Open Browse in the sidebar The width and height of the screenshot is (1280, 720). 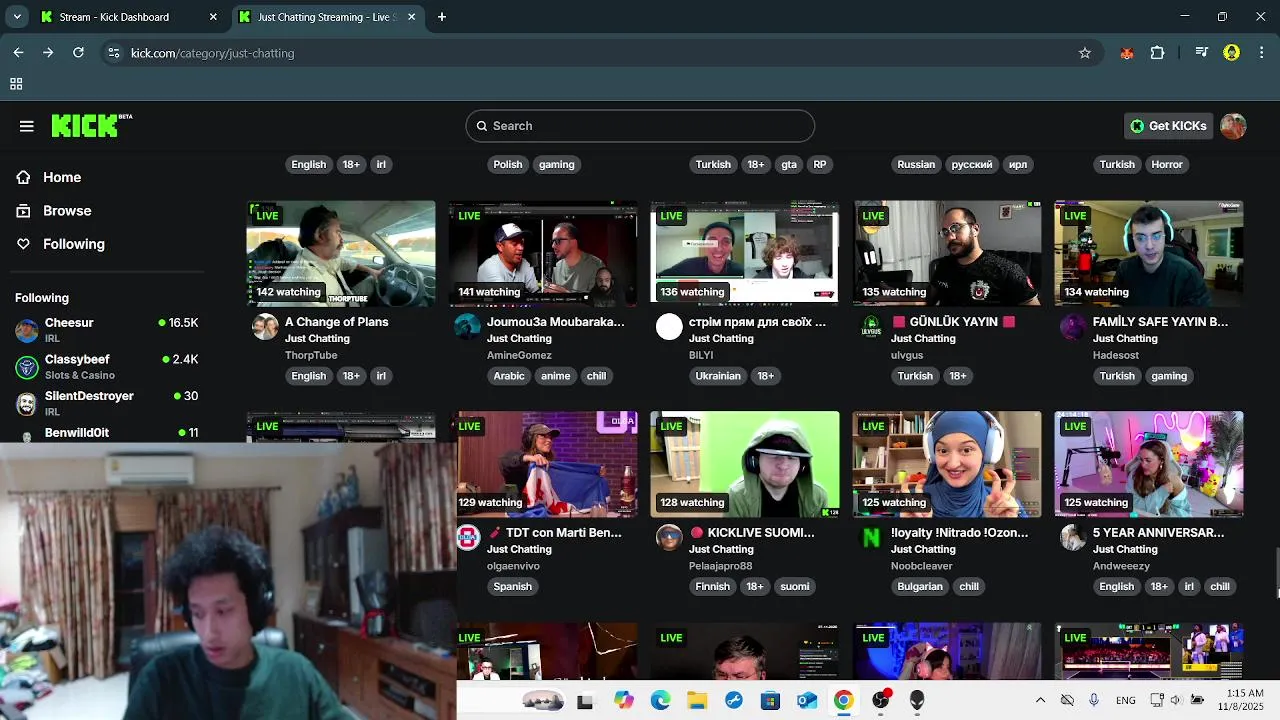(x=67, y=211)
